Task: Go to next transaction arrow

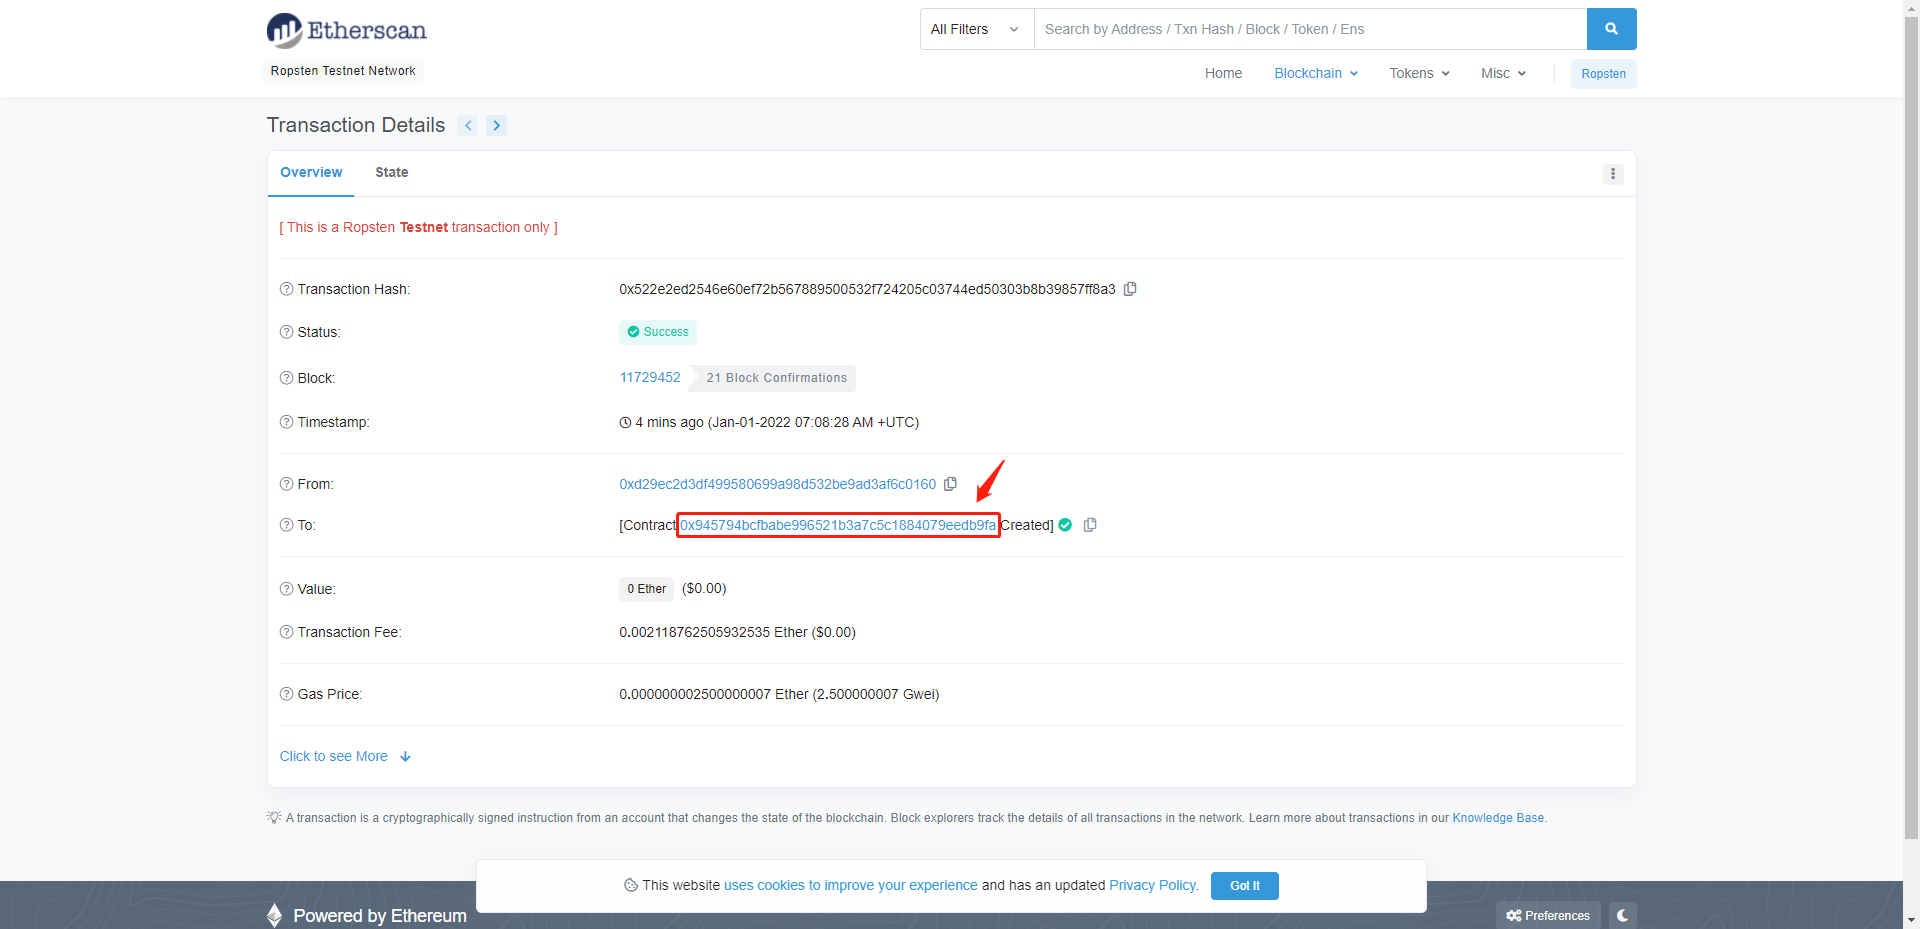Action: coord(497,125)
